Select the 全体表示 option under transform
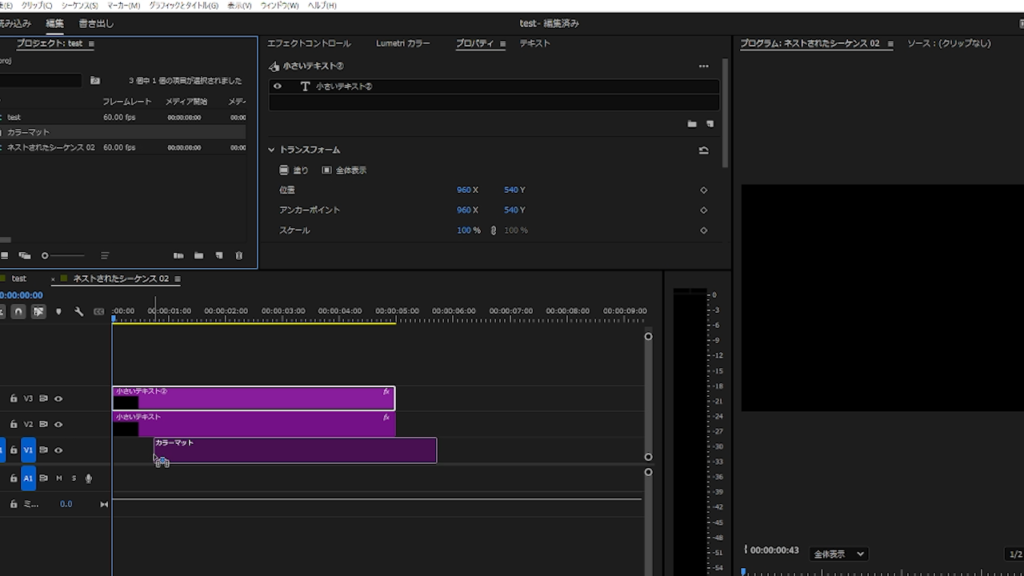Image resolution: width=1024 pixels, height=576 pixels. [x=344, y=170]
